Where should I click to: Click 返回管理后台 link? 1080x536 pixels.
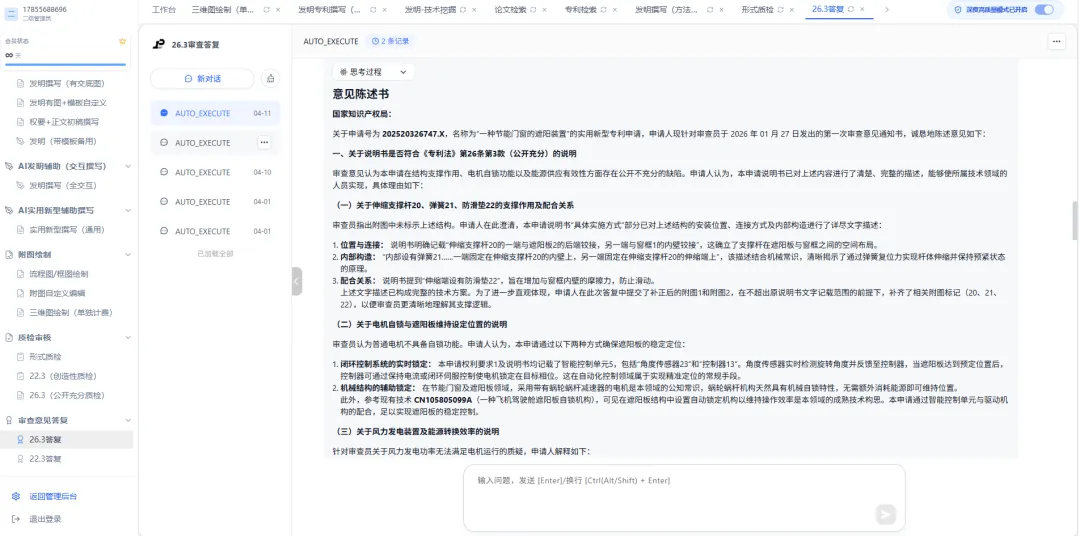click(53, 497)
